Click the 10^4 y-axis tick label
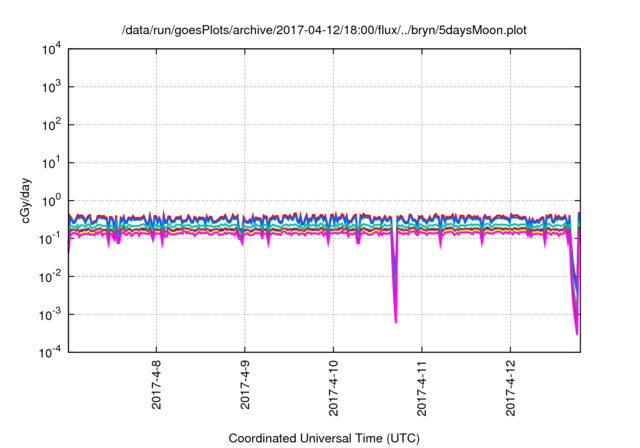 coord(52,50)
